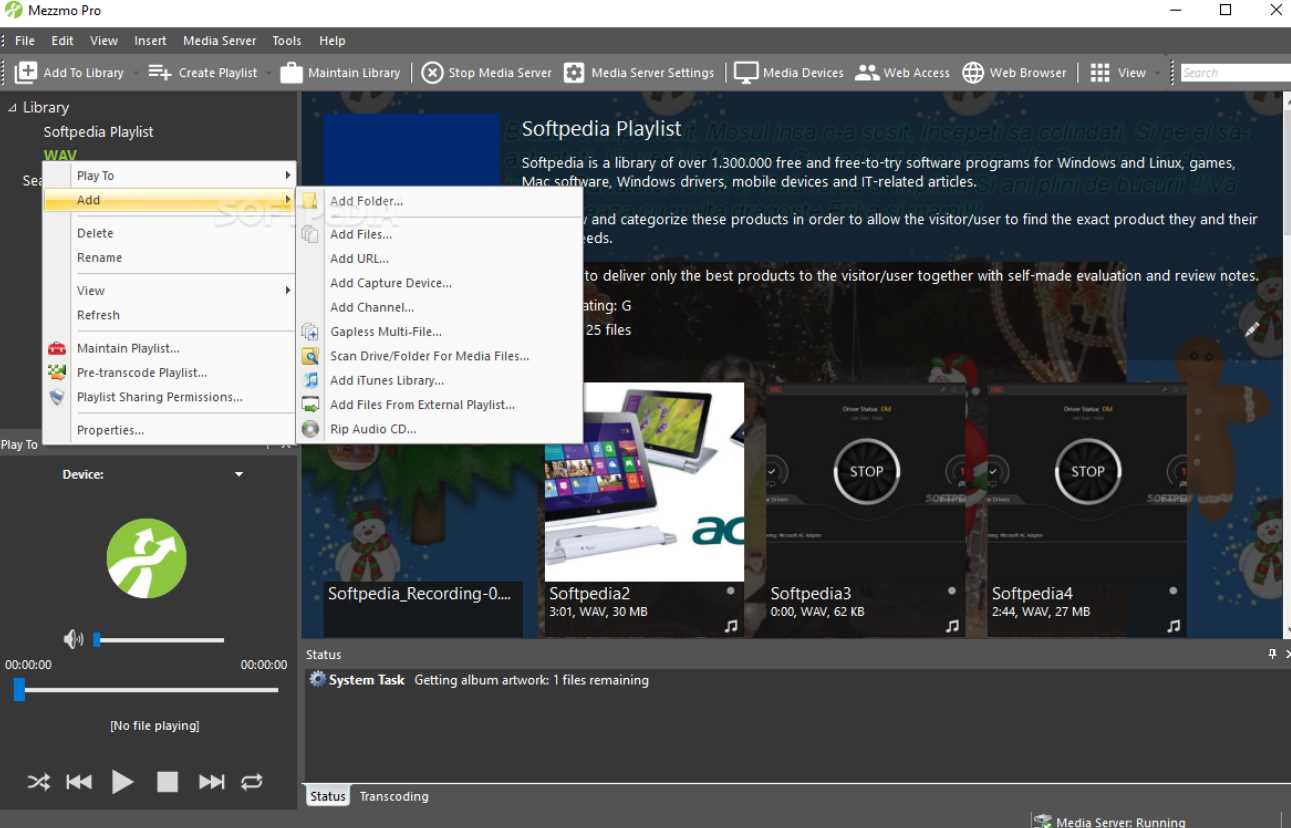This screenshot has height=828, width=1291.
Task: Click the Scan Drive/Folder magnifier icon
Action: [x=311, y=356]
